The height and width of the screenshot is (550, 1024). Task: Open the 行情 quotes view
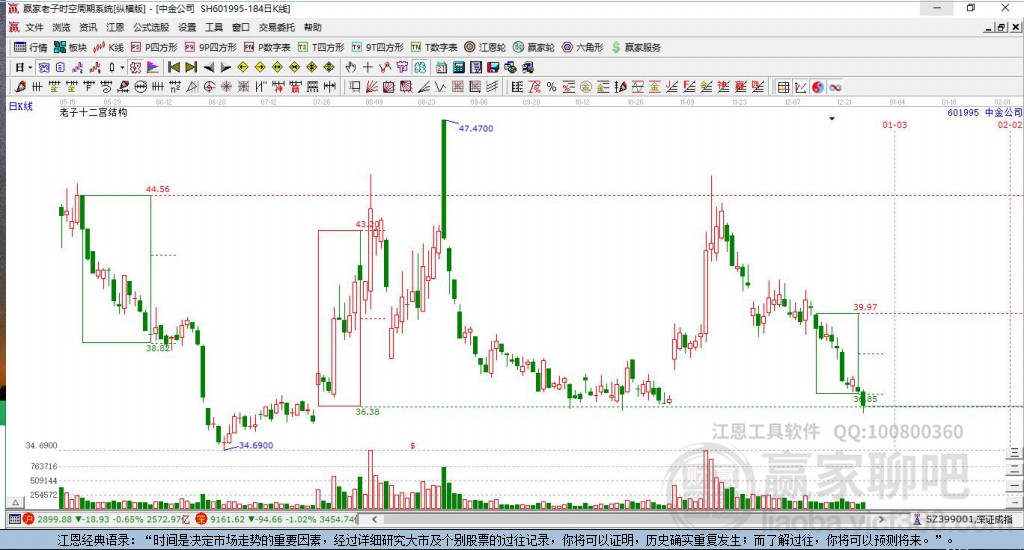[31, 47]
